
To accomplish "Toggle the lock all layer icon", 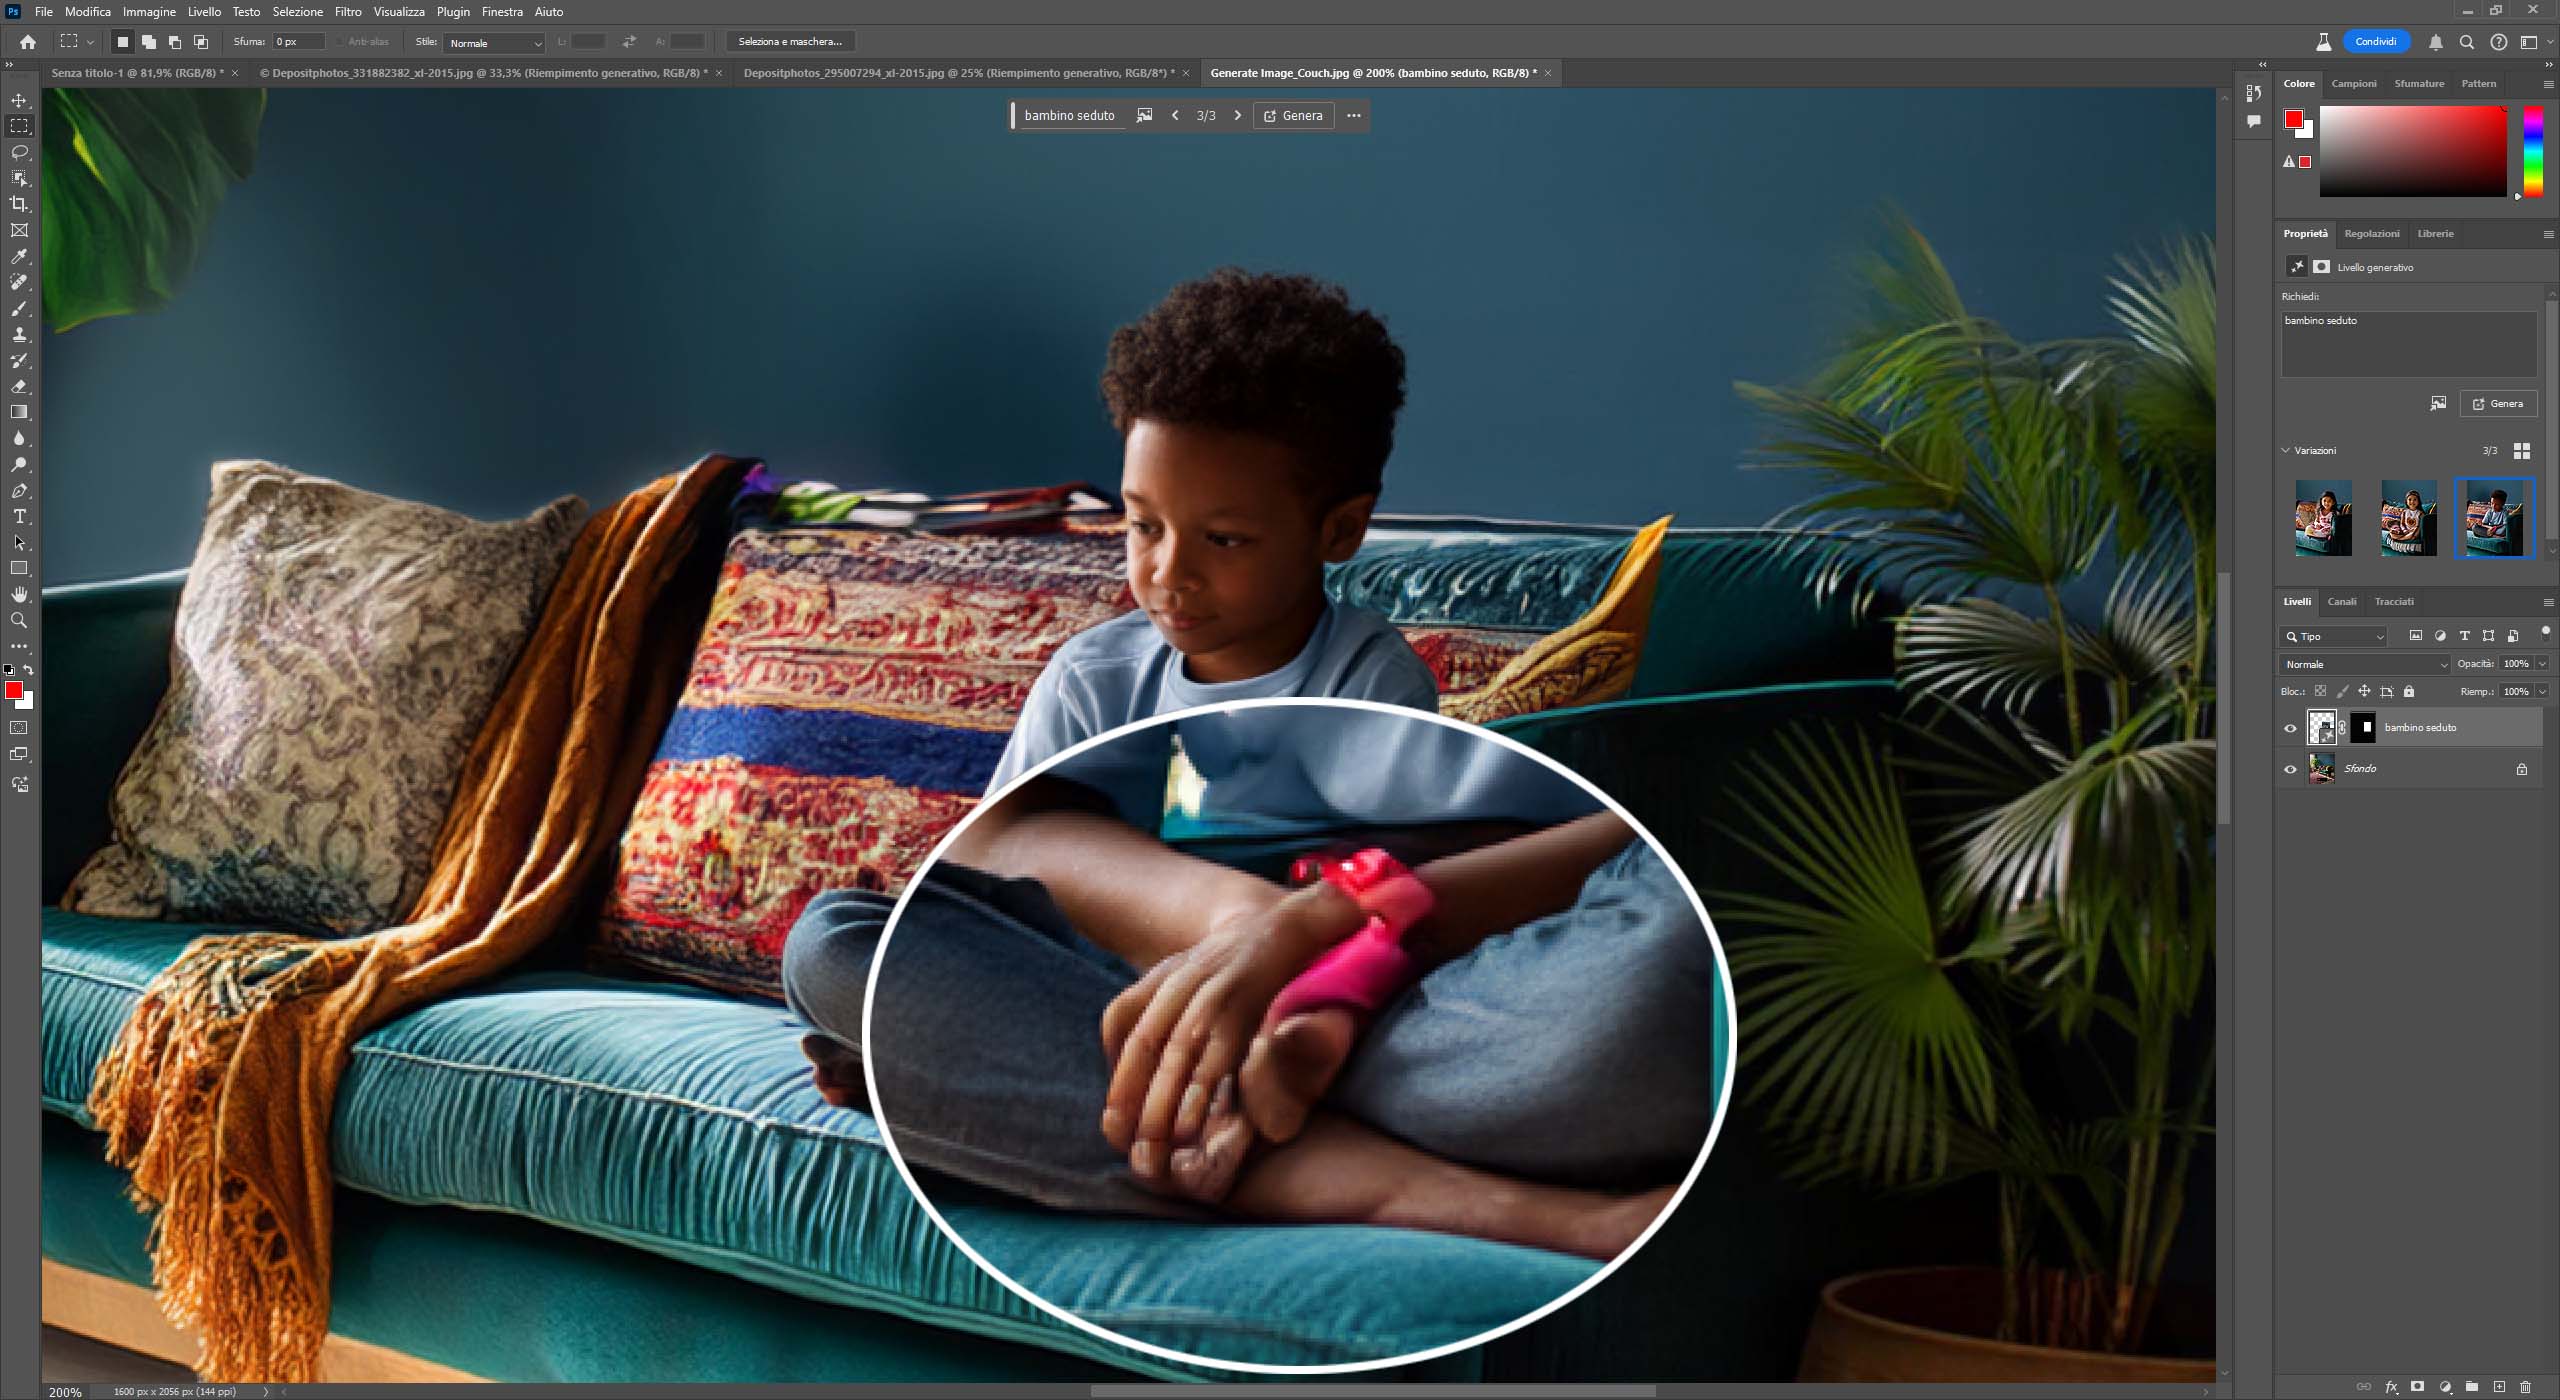I will click(x=2409, y=691).
